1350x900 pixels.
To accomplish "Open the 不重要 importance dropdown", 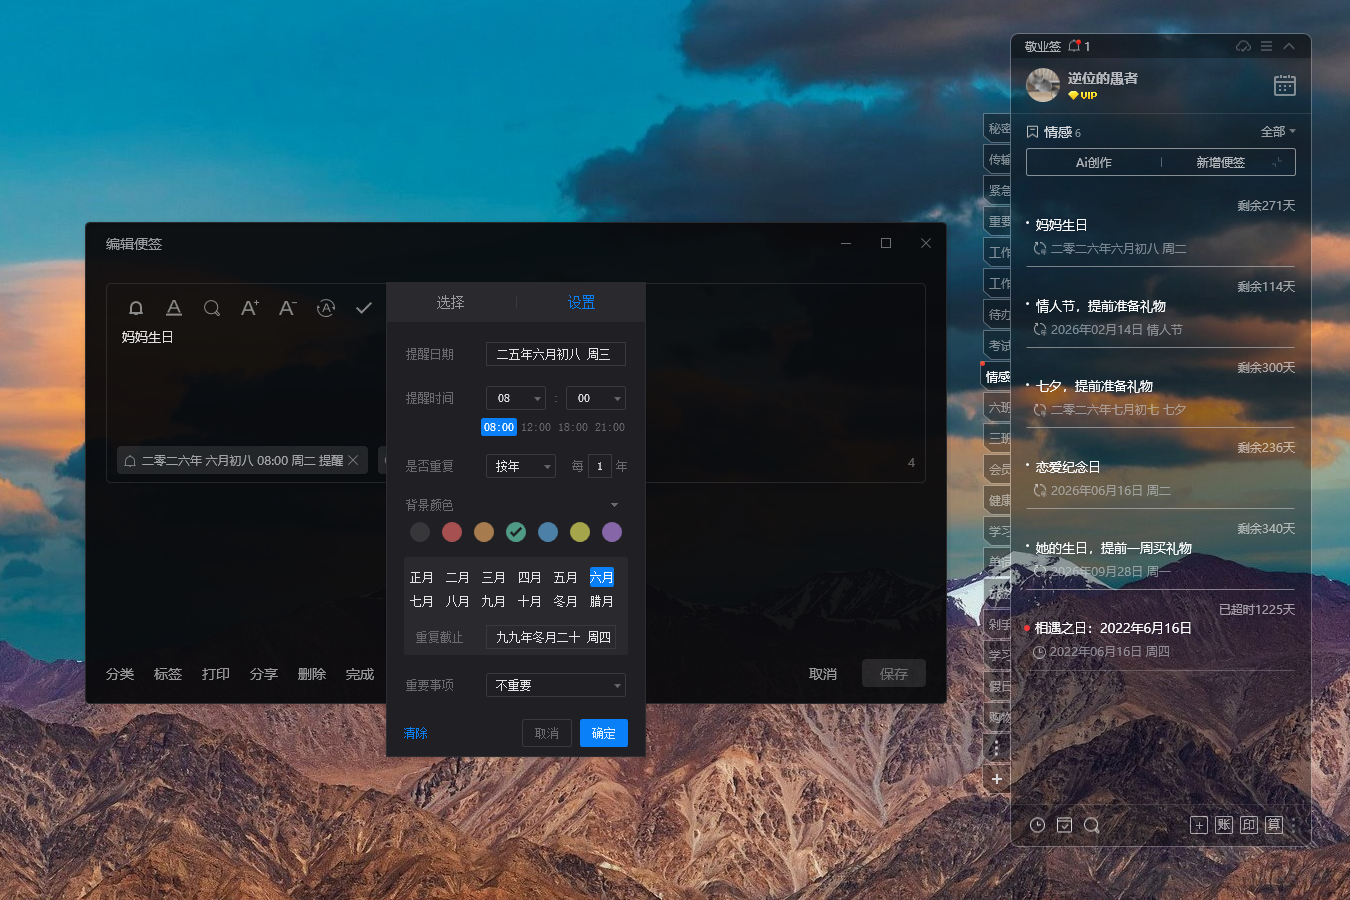I will (555, 685).
